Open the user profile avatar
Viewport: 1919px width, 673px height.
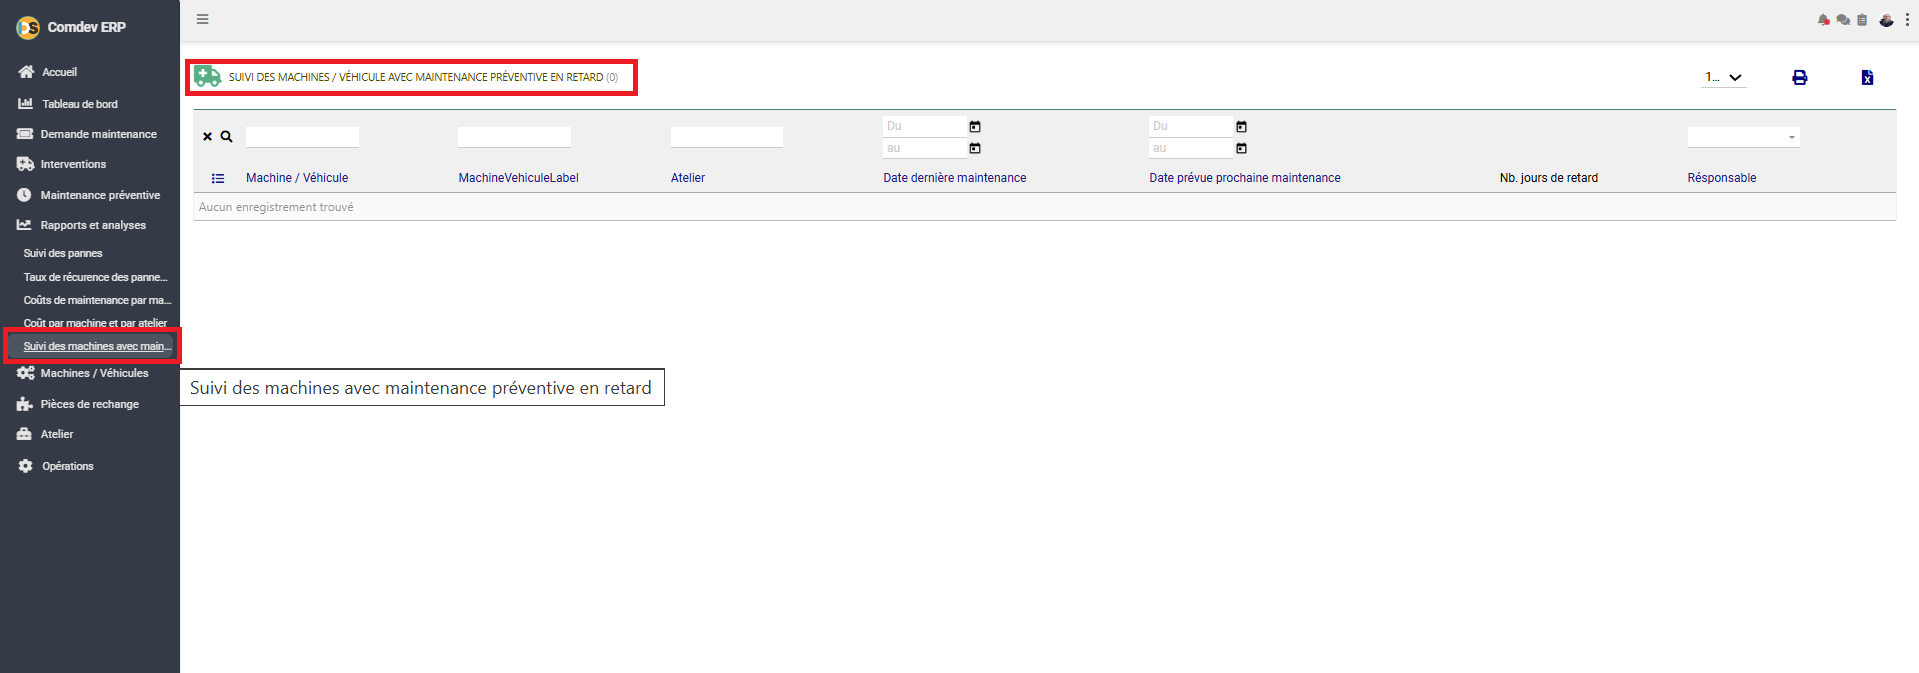pyautogui.click(x=1886, y=20)
